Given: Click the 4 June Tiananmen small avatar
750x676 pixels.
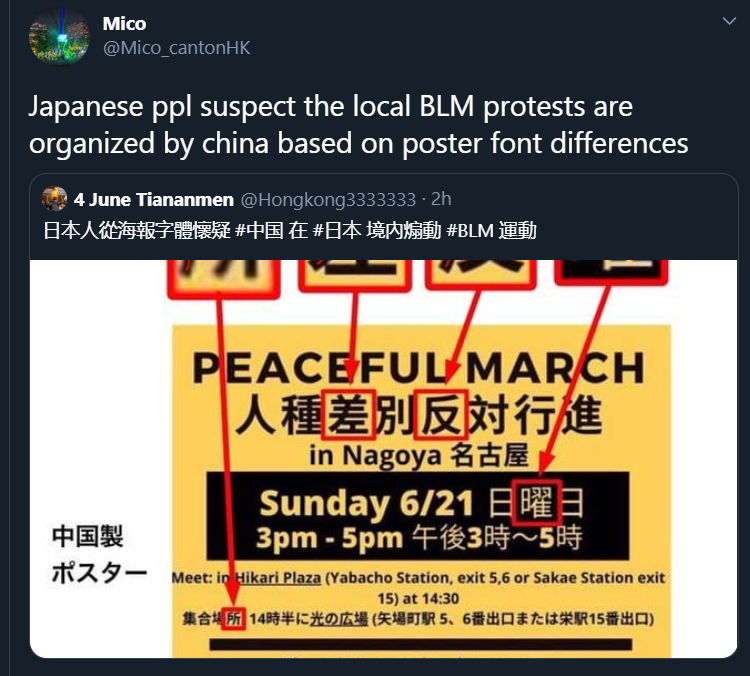Looking at the screenshot, I should coord(54,199).
